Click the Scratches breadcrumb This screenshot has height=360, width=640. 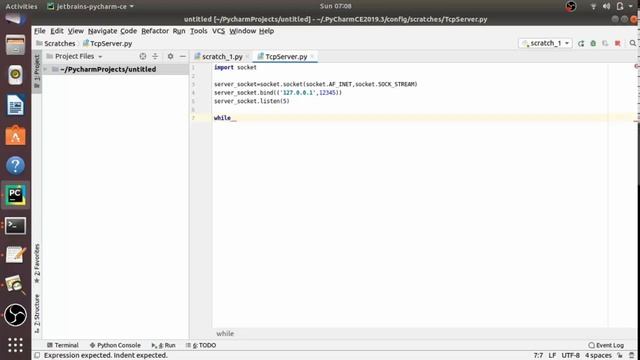[56, 43]
